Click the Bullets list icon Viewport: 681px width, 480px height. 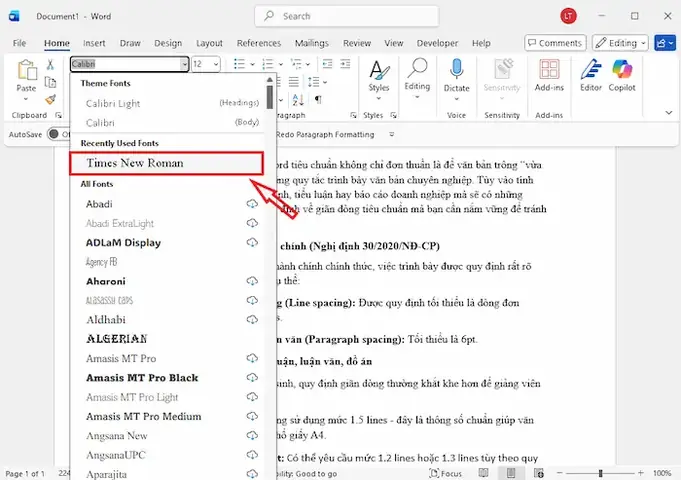click(x=239, y=64)
